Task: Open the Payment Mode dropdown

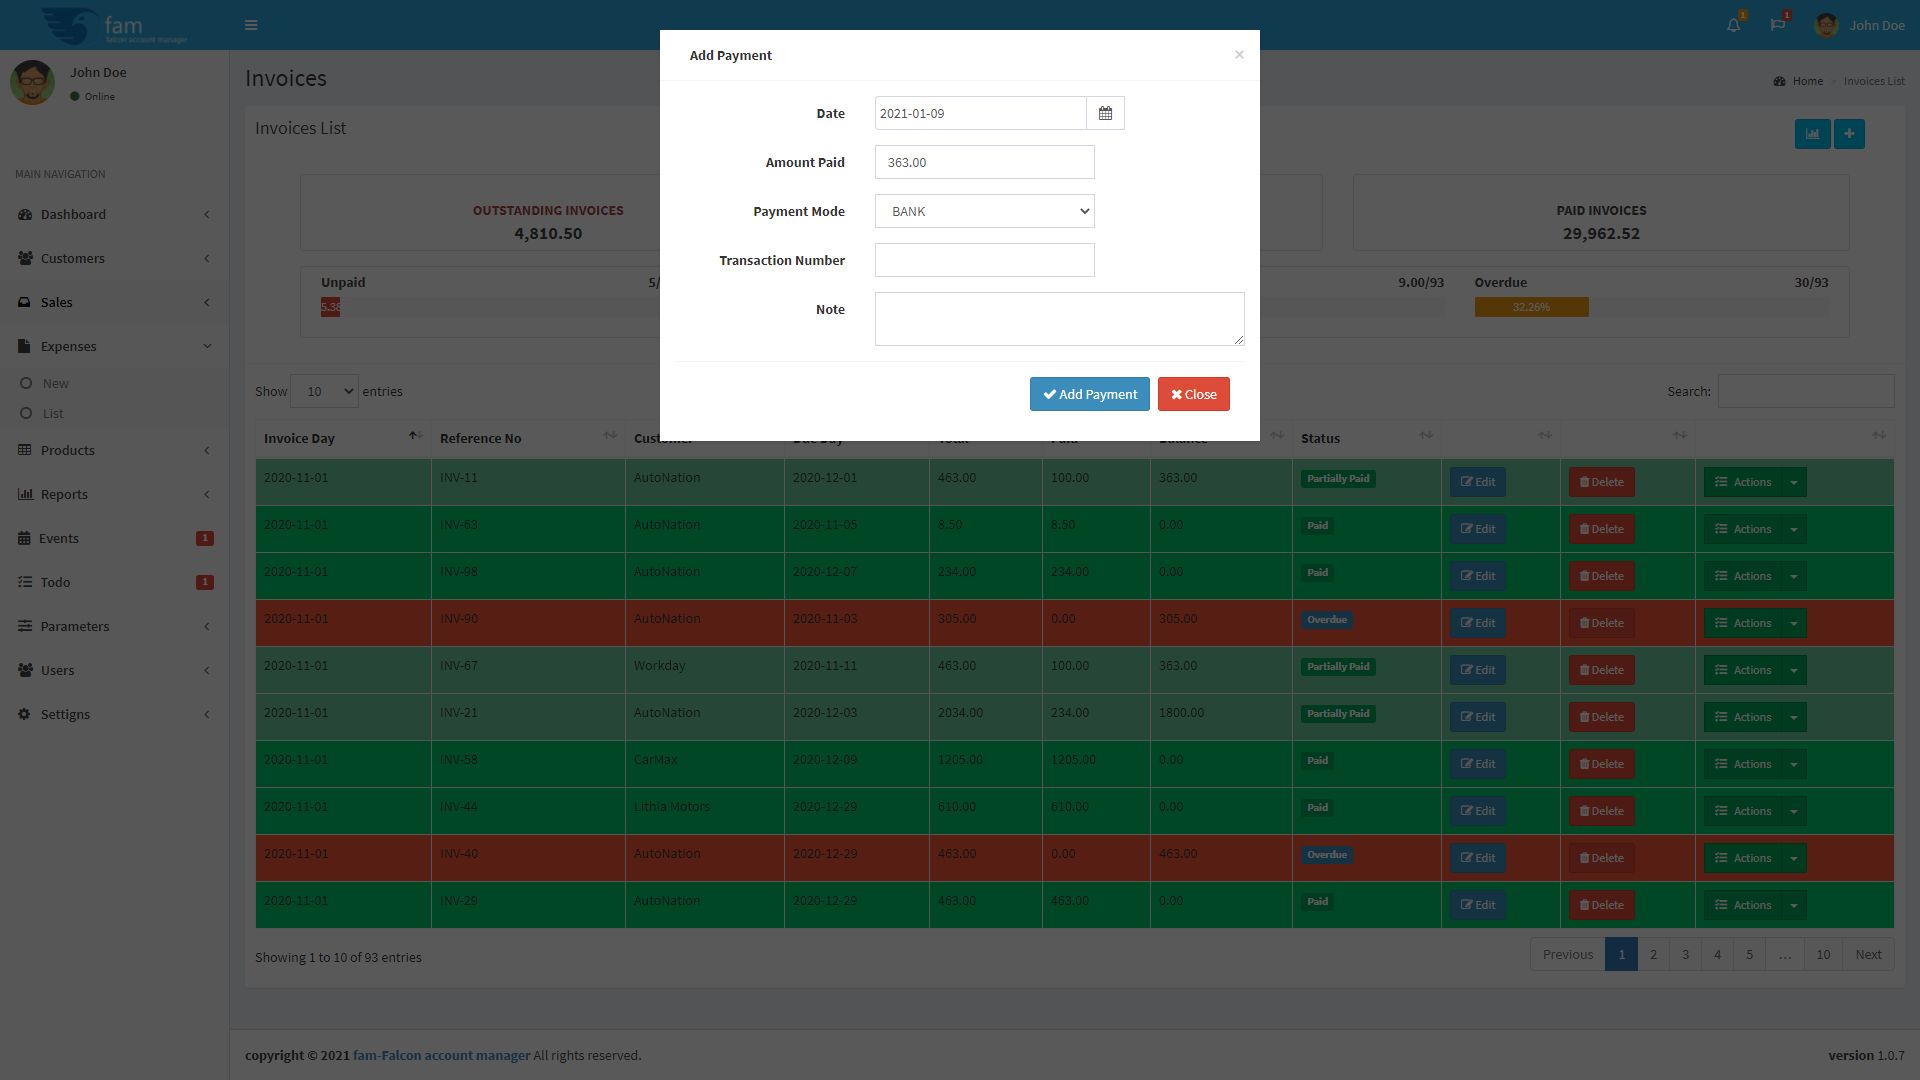Action: pyautogui.click(x=984, y=211)
